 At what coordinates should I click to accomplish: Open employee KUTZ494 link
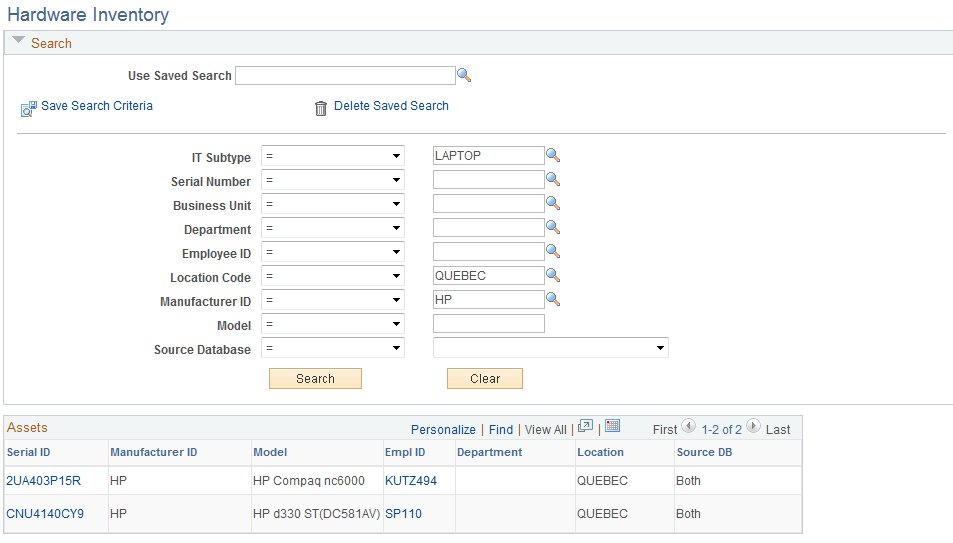[411, 480]
